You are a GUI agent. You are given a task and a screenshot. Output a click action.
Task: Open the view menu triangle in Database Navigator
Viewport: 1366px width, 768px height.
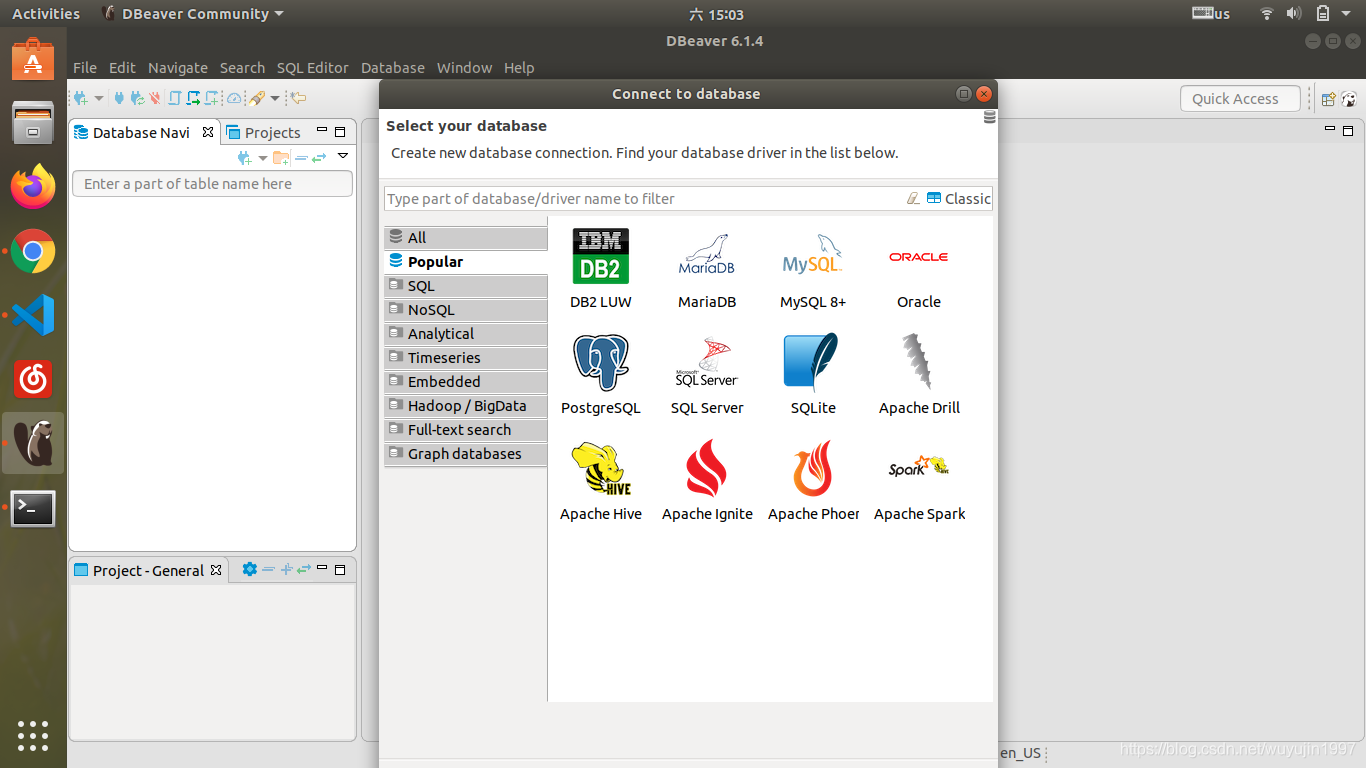point(343,155)
